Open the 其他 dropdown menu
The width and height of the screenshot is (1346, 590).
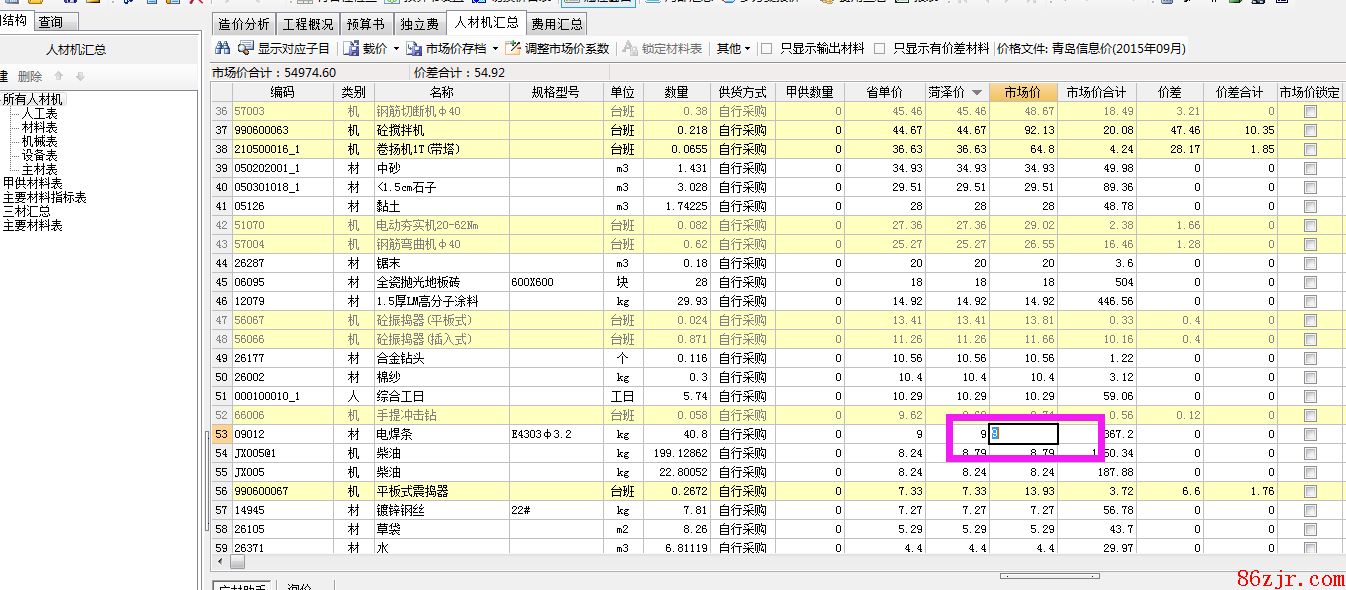(x=733, y=48)
